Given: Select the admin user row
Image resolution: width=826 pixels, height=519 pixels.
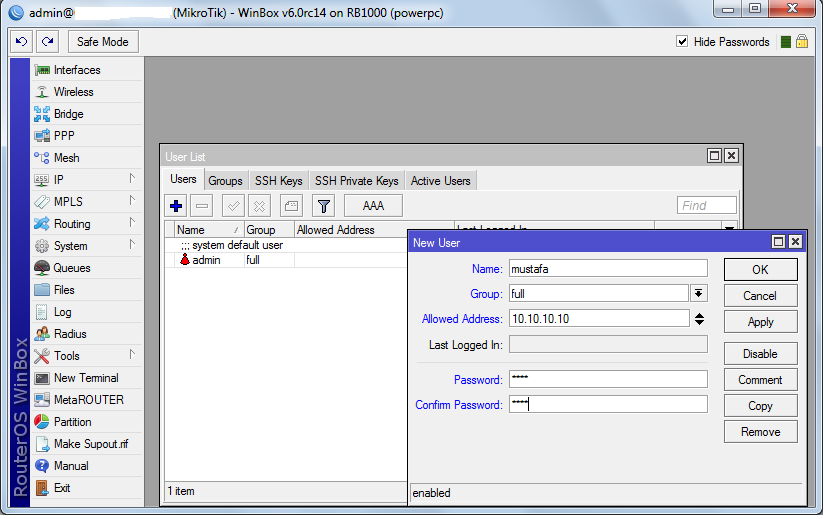Looking at the screenshot, I should click(287, 260).
